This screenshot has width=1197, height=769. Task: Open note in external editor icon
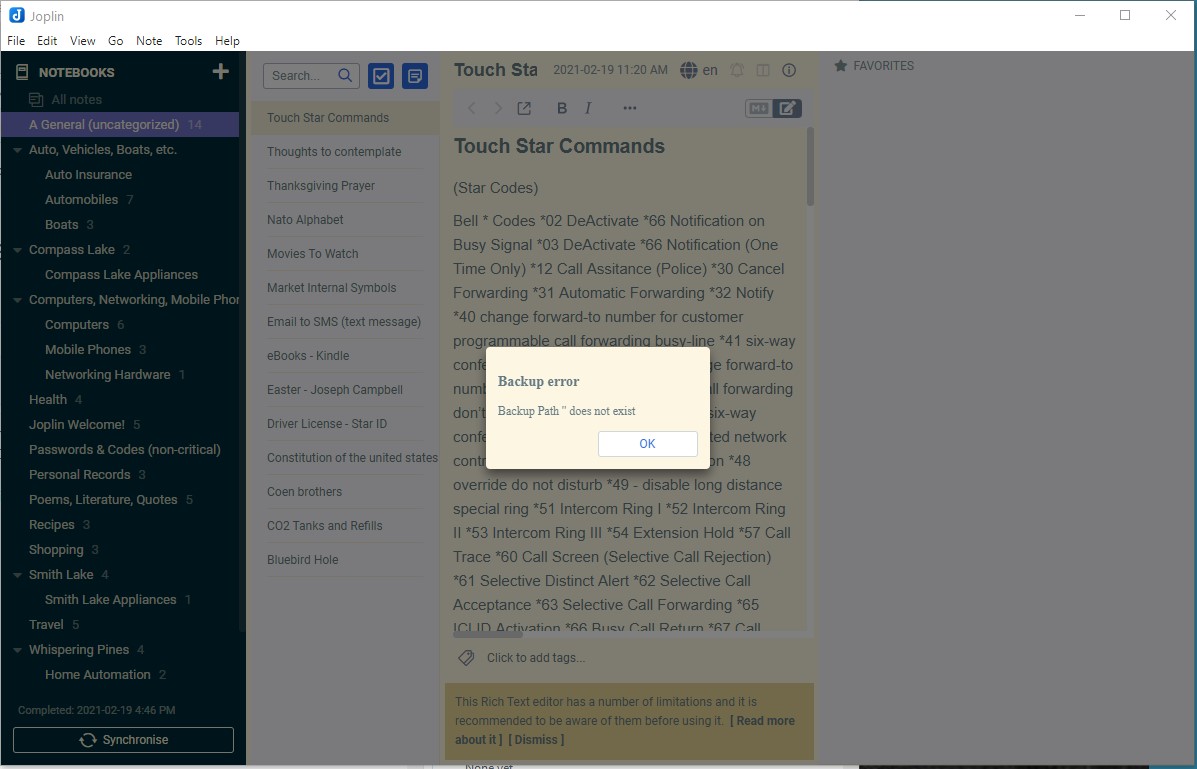pyautogui.click(x=524, y=108)
